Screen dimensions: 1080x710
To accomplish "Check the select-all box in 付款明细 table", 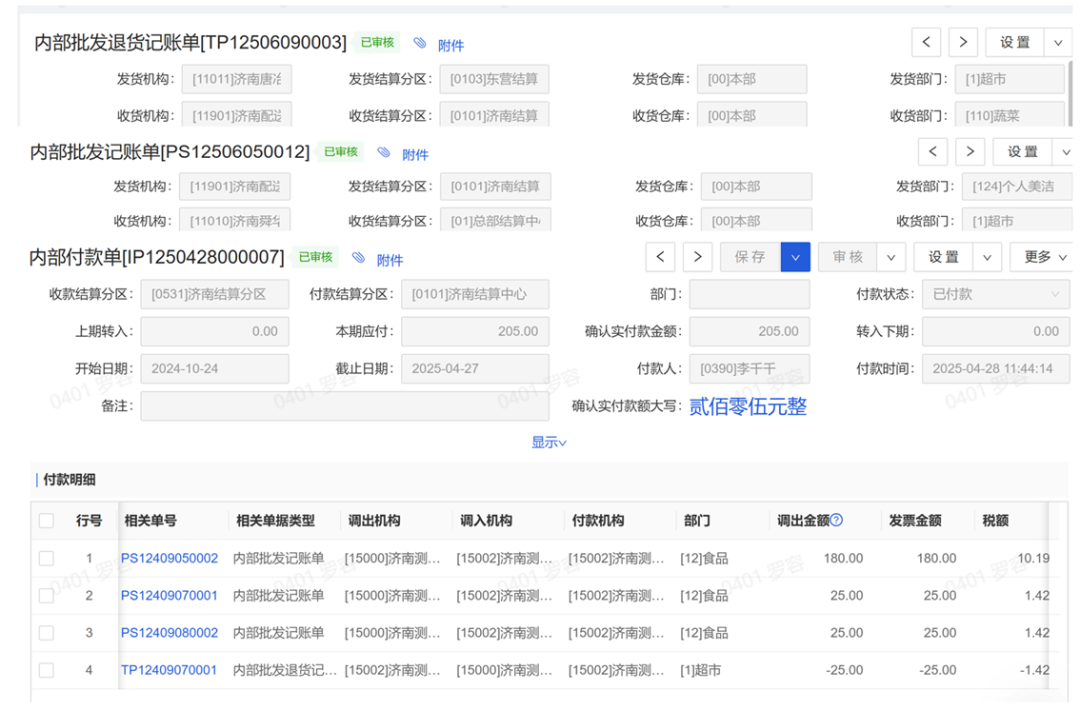I will (46, 520).
